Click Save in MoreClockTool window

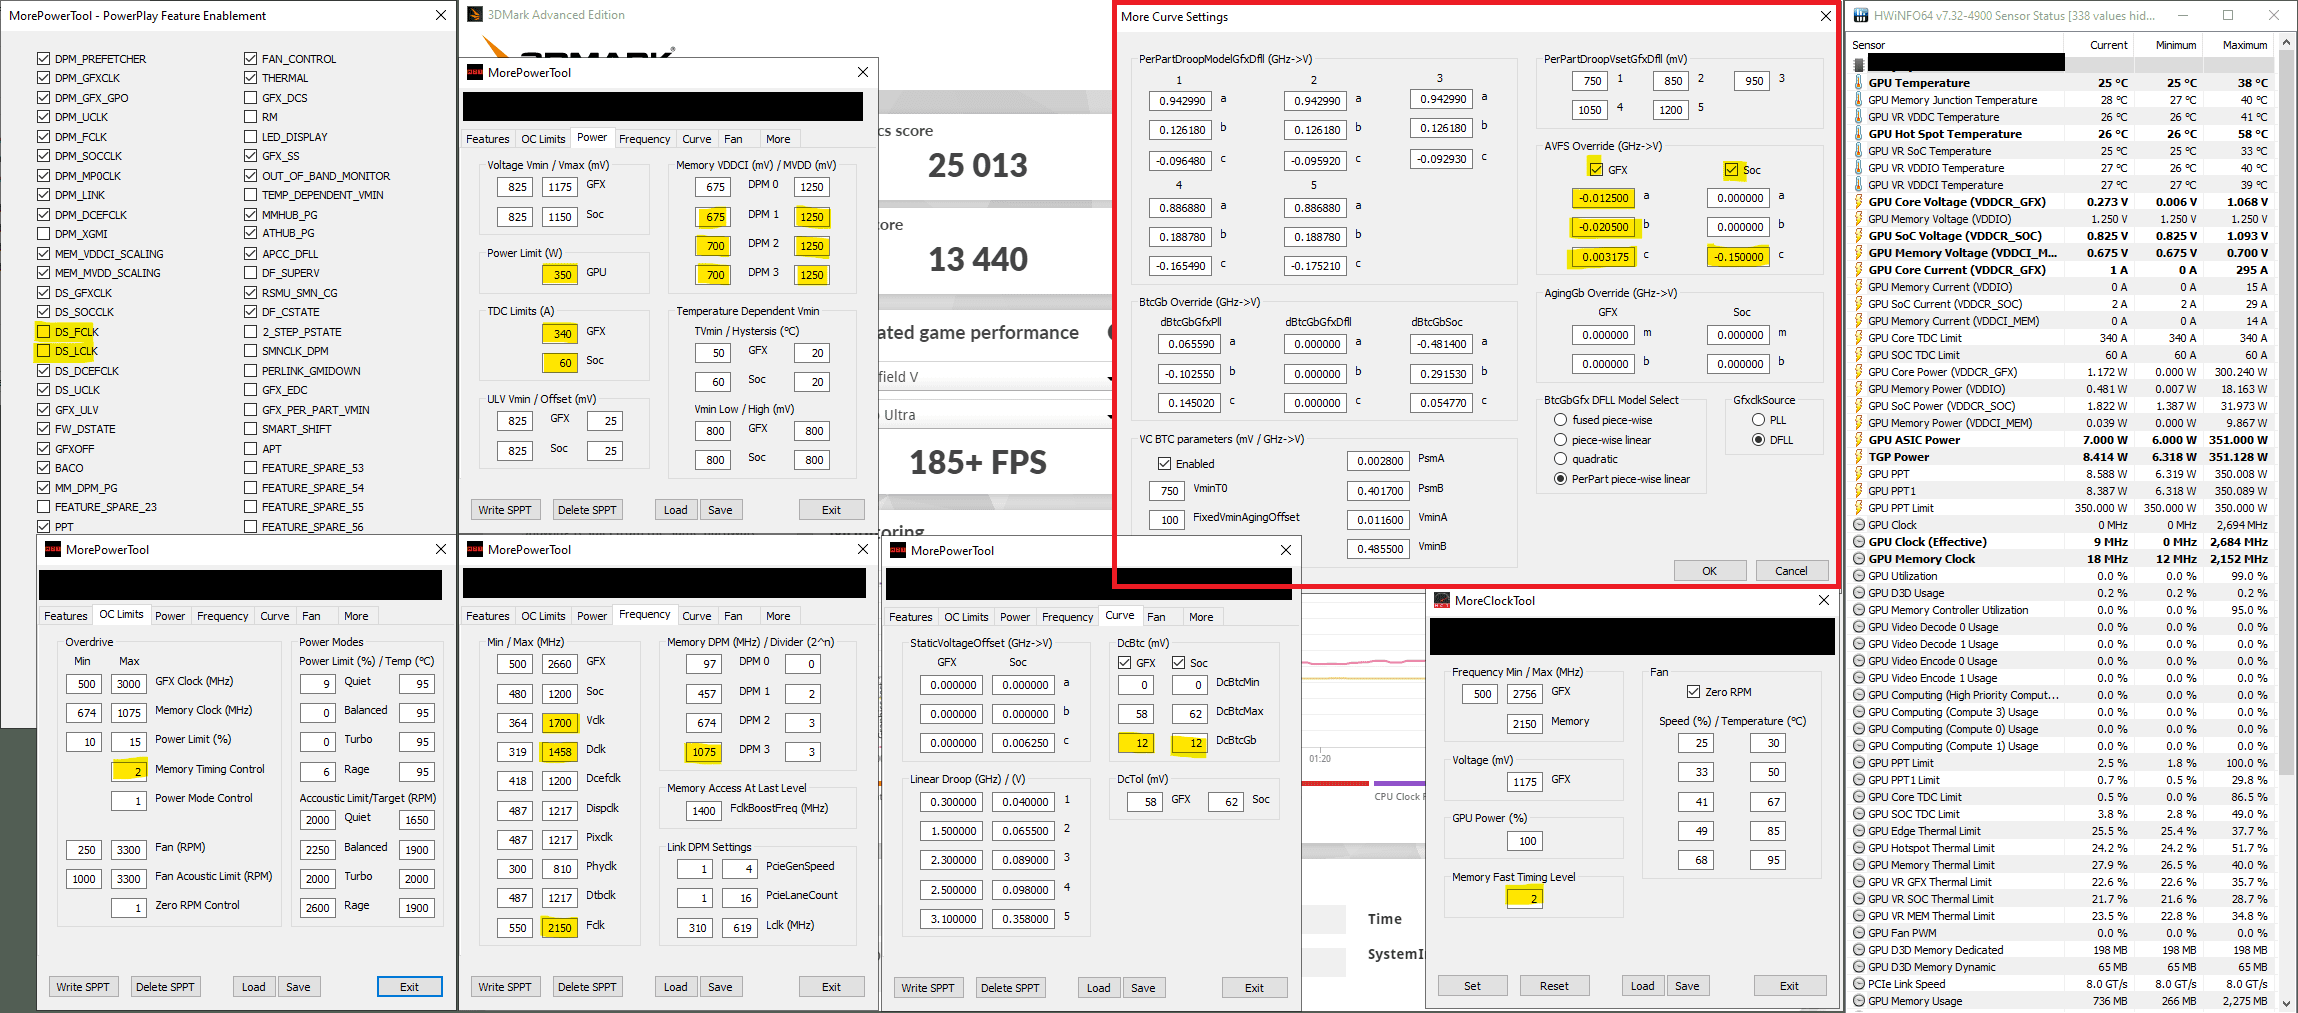[1687, 986]
